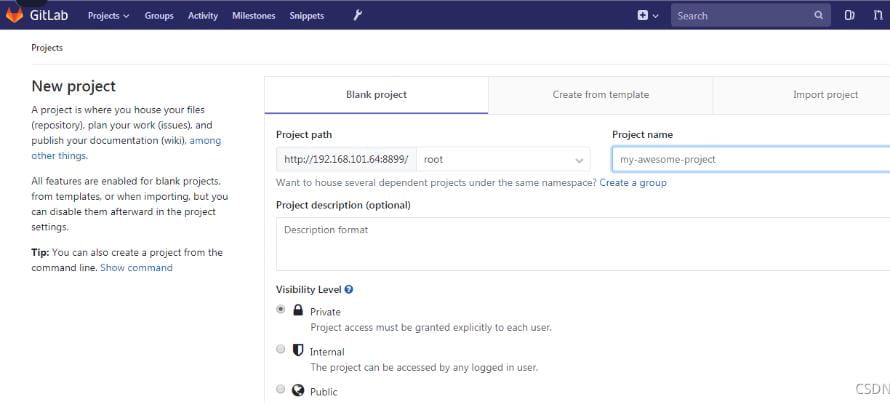Select the Internal visibility radio button
This screenshot has height=404, width=890.
[281, 350]
